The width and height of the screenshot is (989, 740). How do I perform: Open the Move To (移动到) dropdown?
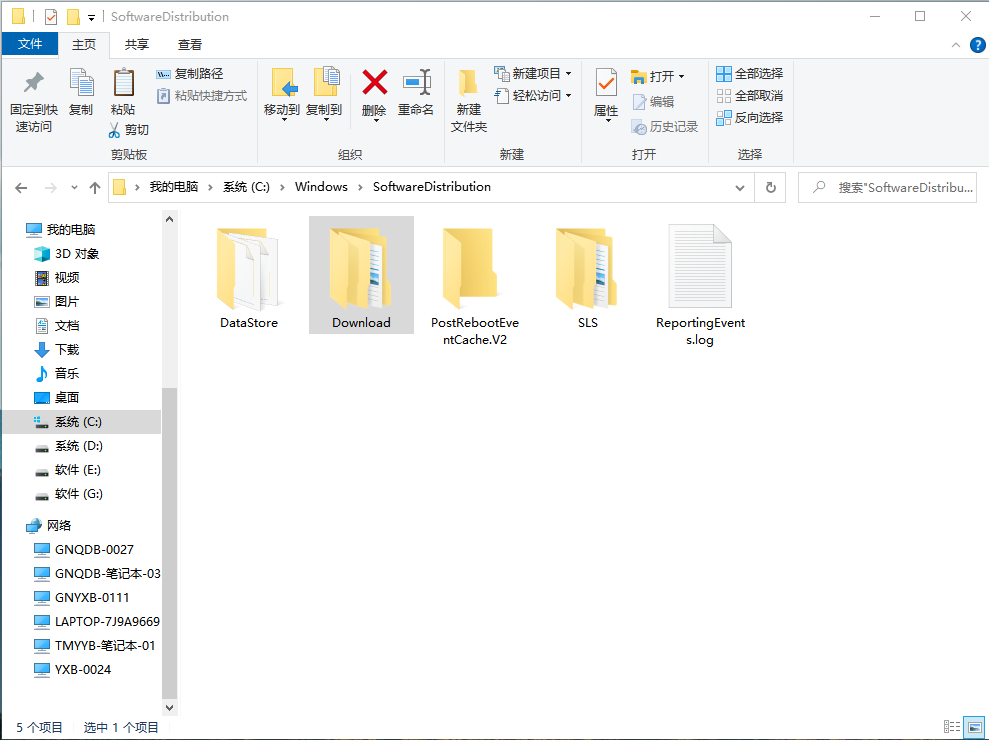(281, 93)
